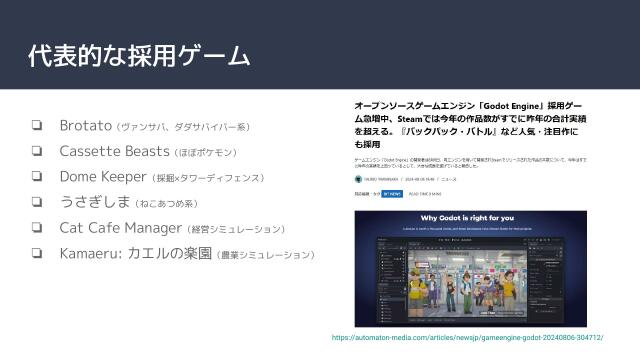The image size is (640, 360).
Task: Select the Brotato list item text
Action: point(155,126)
